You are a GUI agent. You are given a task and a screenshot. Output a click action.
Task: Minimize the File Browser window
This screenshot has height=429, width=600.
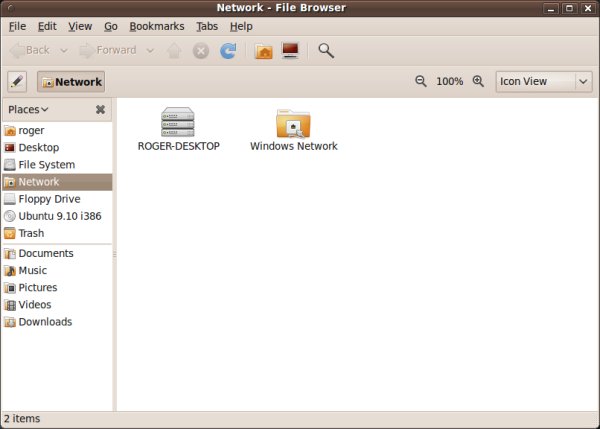tap(551, 8)
